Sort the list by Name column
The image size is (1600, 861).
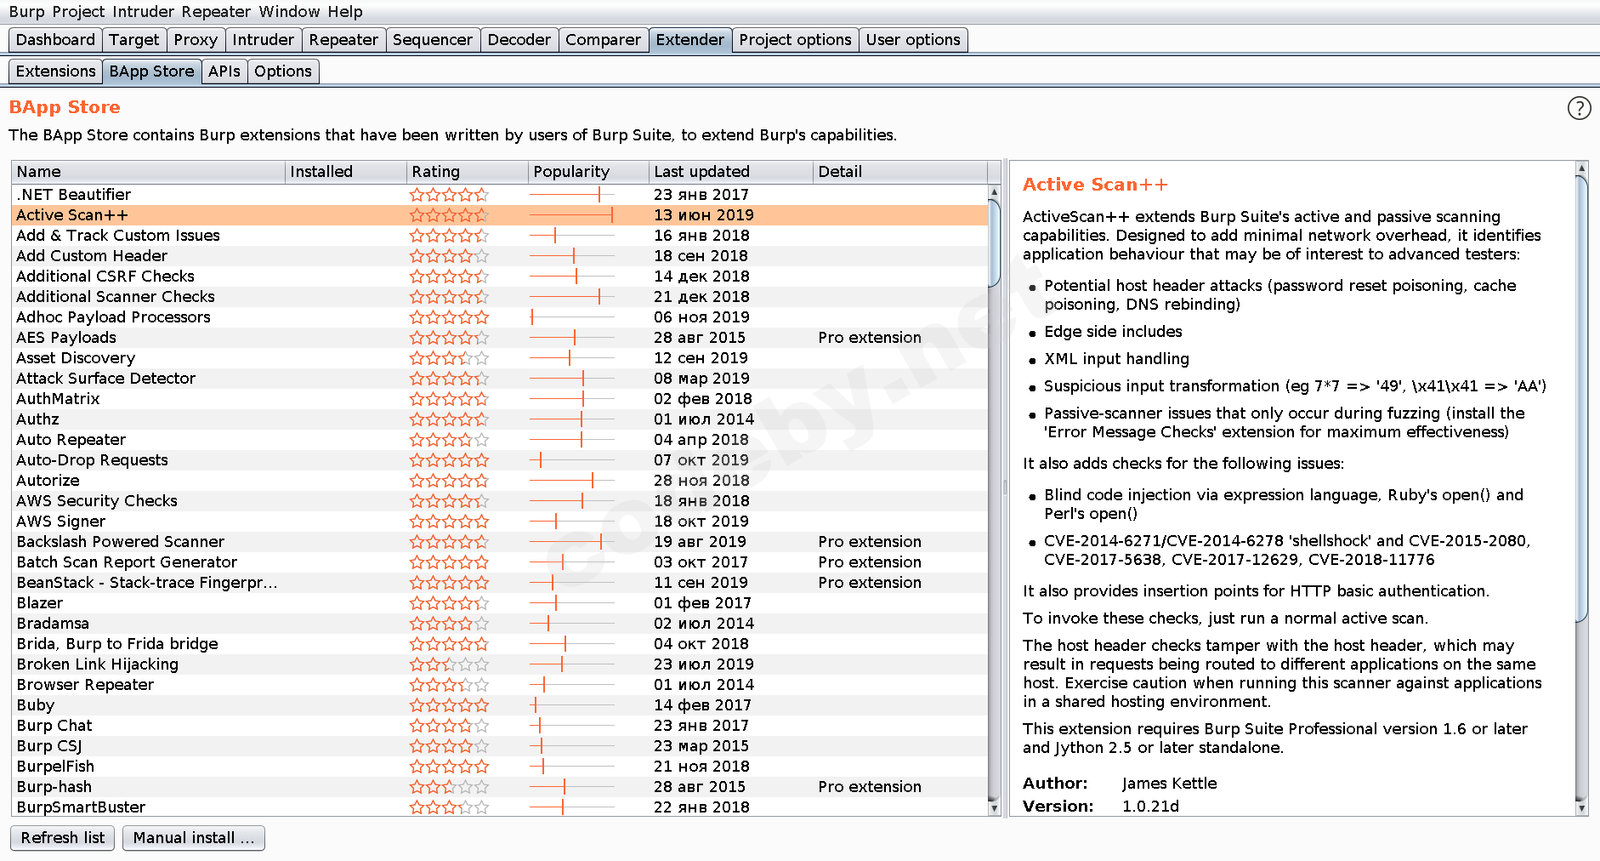coord(148,172)
